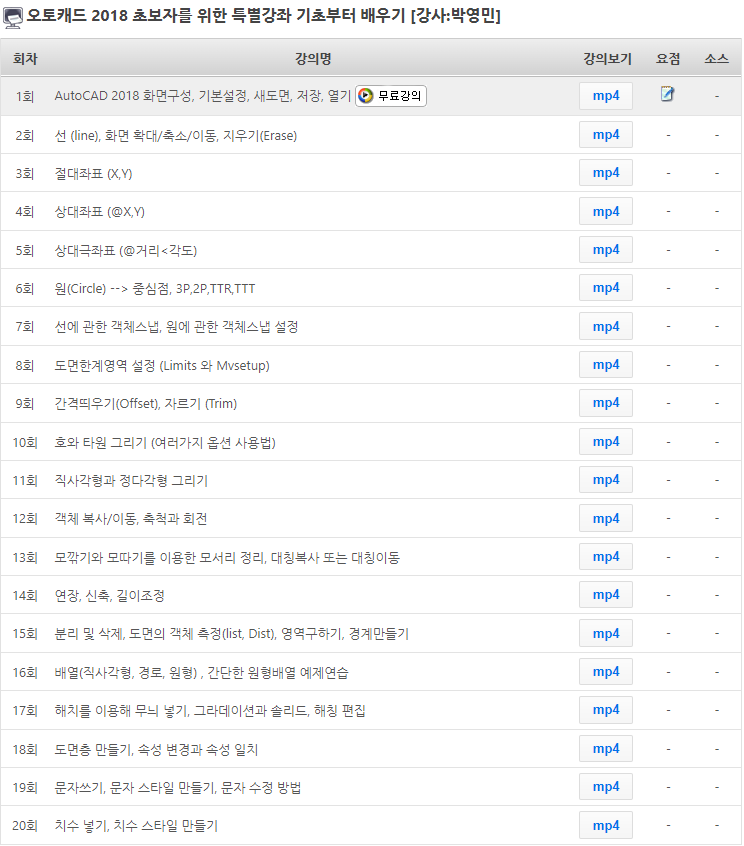Select the 회차 column header
The height and width of the screenshot is (846, 744).
coord(25,58)
